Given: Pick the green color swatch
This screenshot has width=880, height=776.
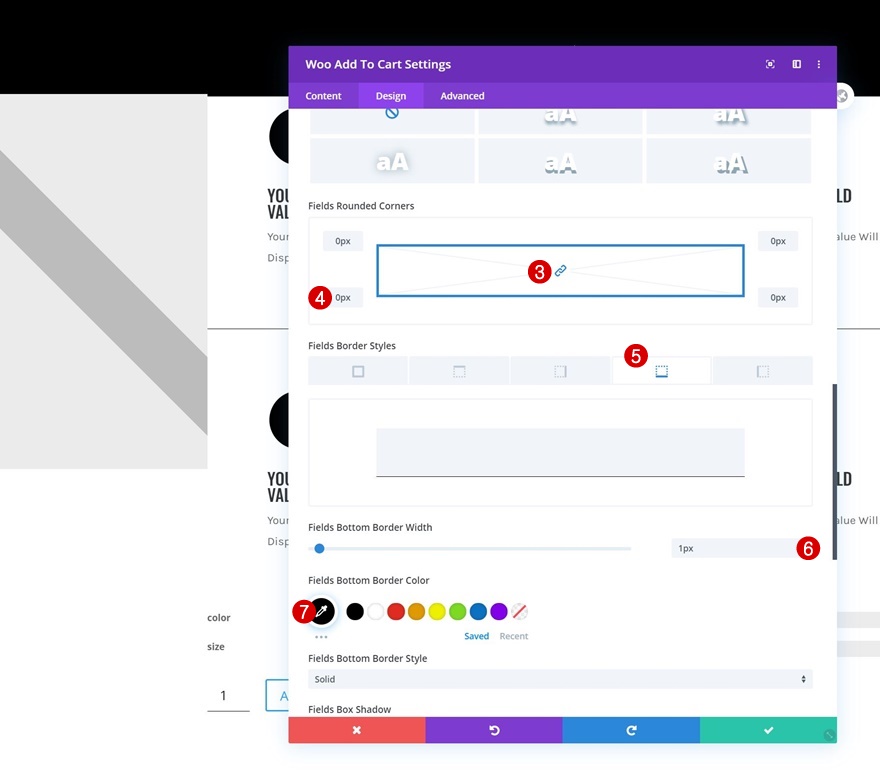Looking at the screenshot, I should (x=457, y=611).
